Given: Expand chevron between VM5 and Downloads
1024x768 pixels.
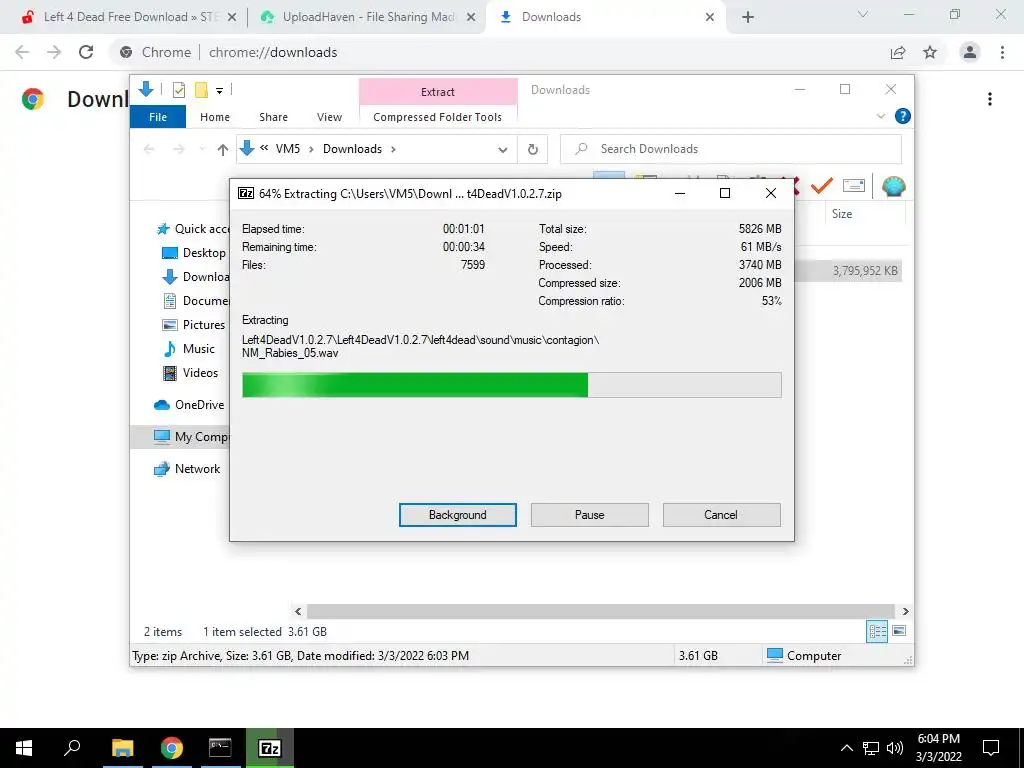Looking at the screenshot, I should tap(311, 149).
